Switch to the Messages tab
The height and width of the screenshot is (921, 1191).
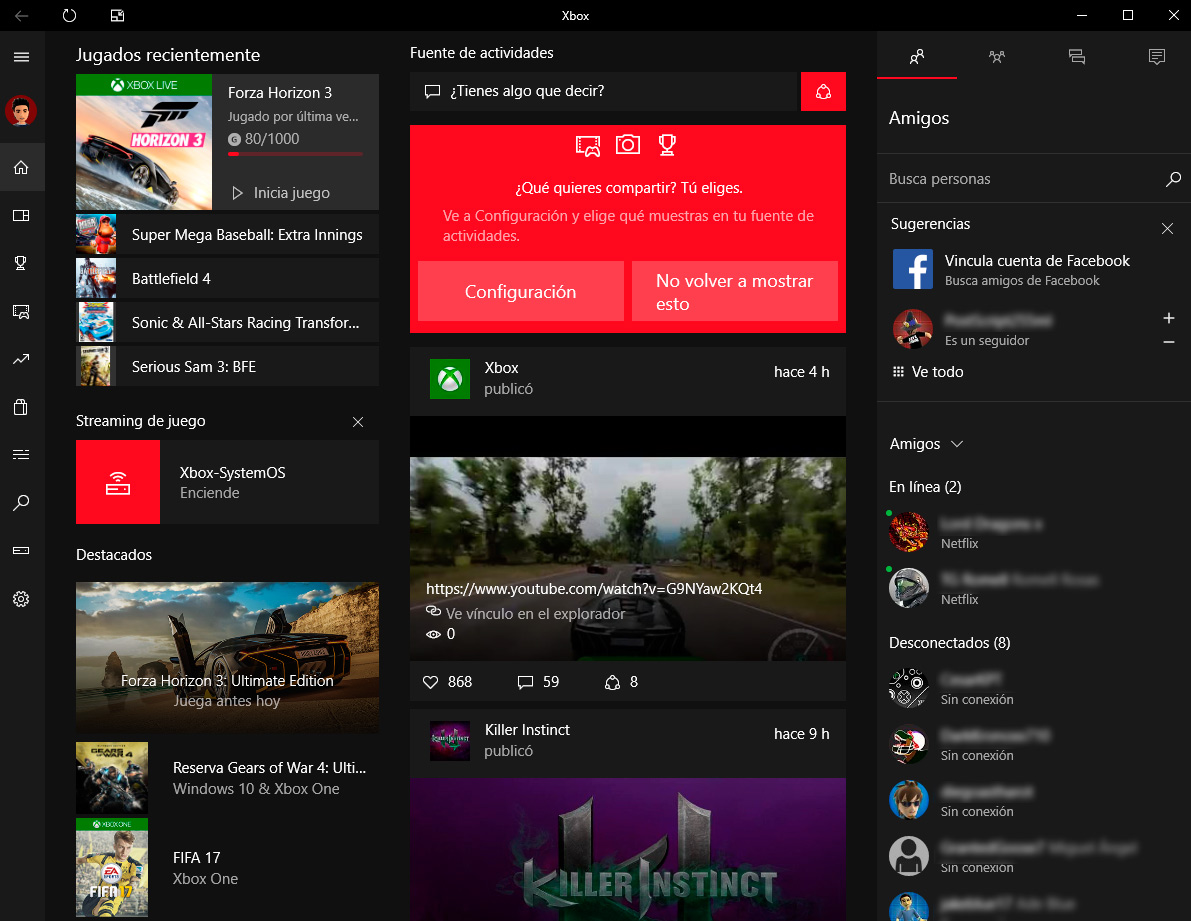[1076, 56]
